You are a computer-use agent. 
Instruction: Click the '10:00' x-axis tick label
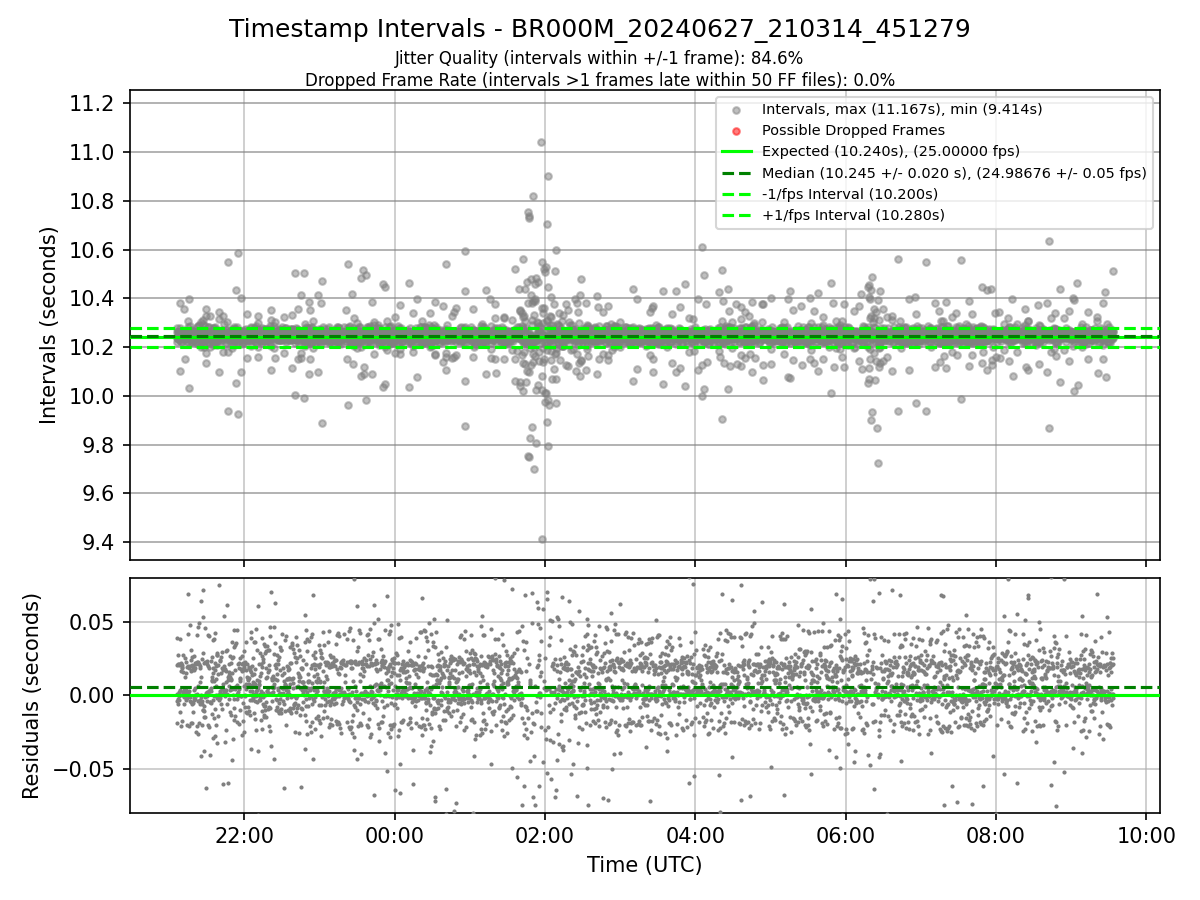coord(1146,834)
